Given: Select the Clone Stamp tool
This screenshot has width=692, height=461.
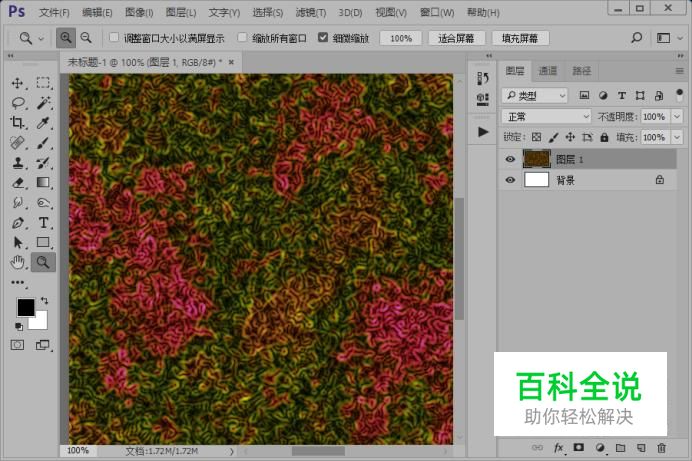Looking at the screenshot, I should pos(17,162).
